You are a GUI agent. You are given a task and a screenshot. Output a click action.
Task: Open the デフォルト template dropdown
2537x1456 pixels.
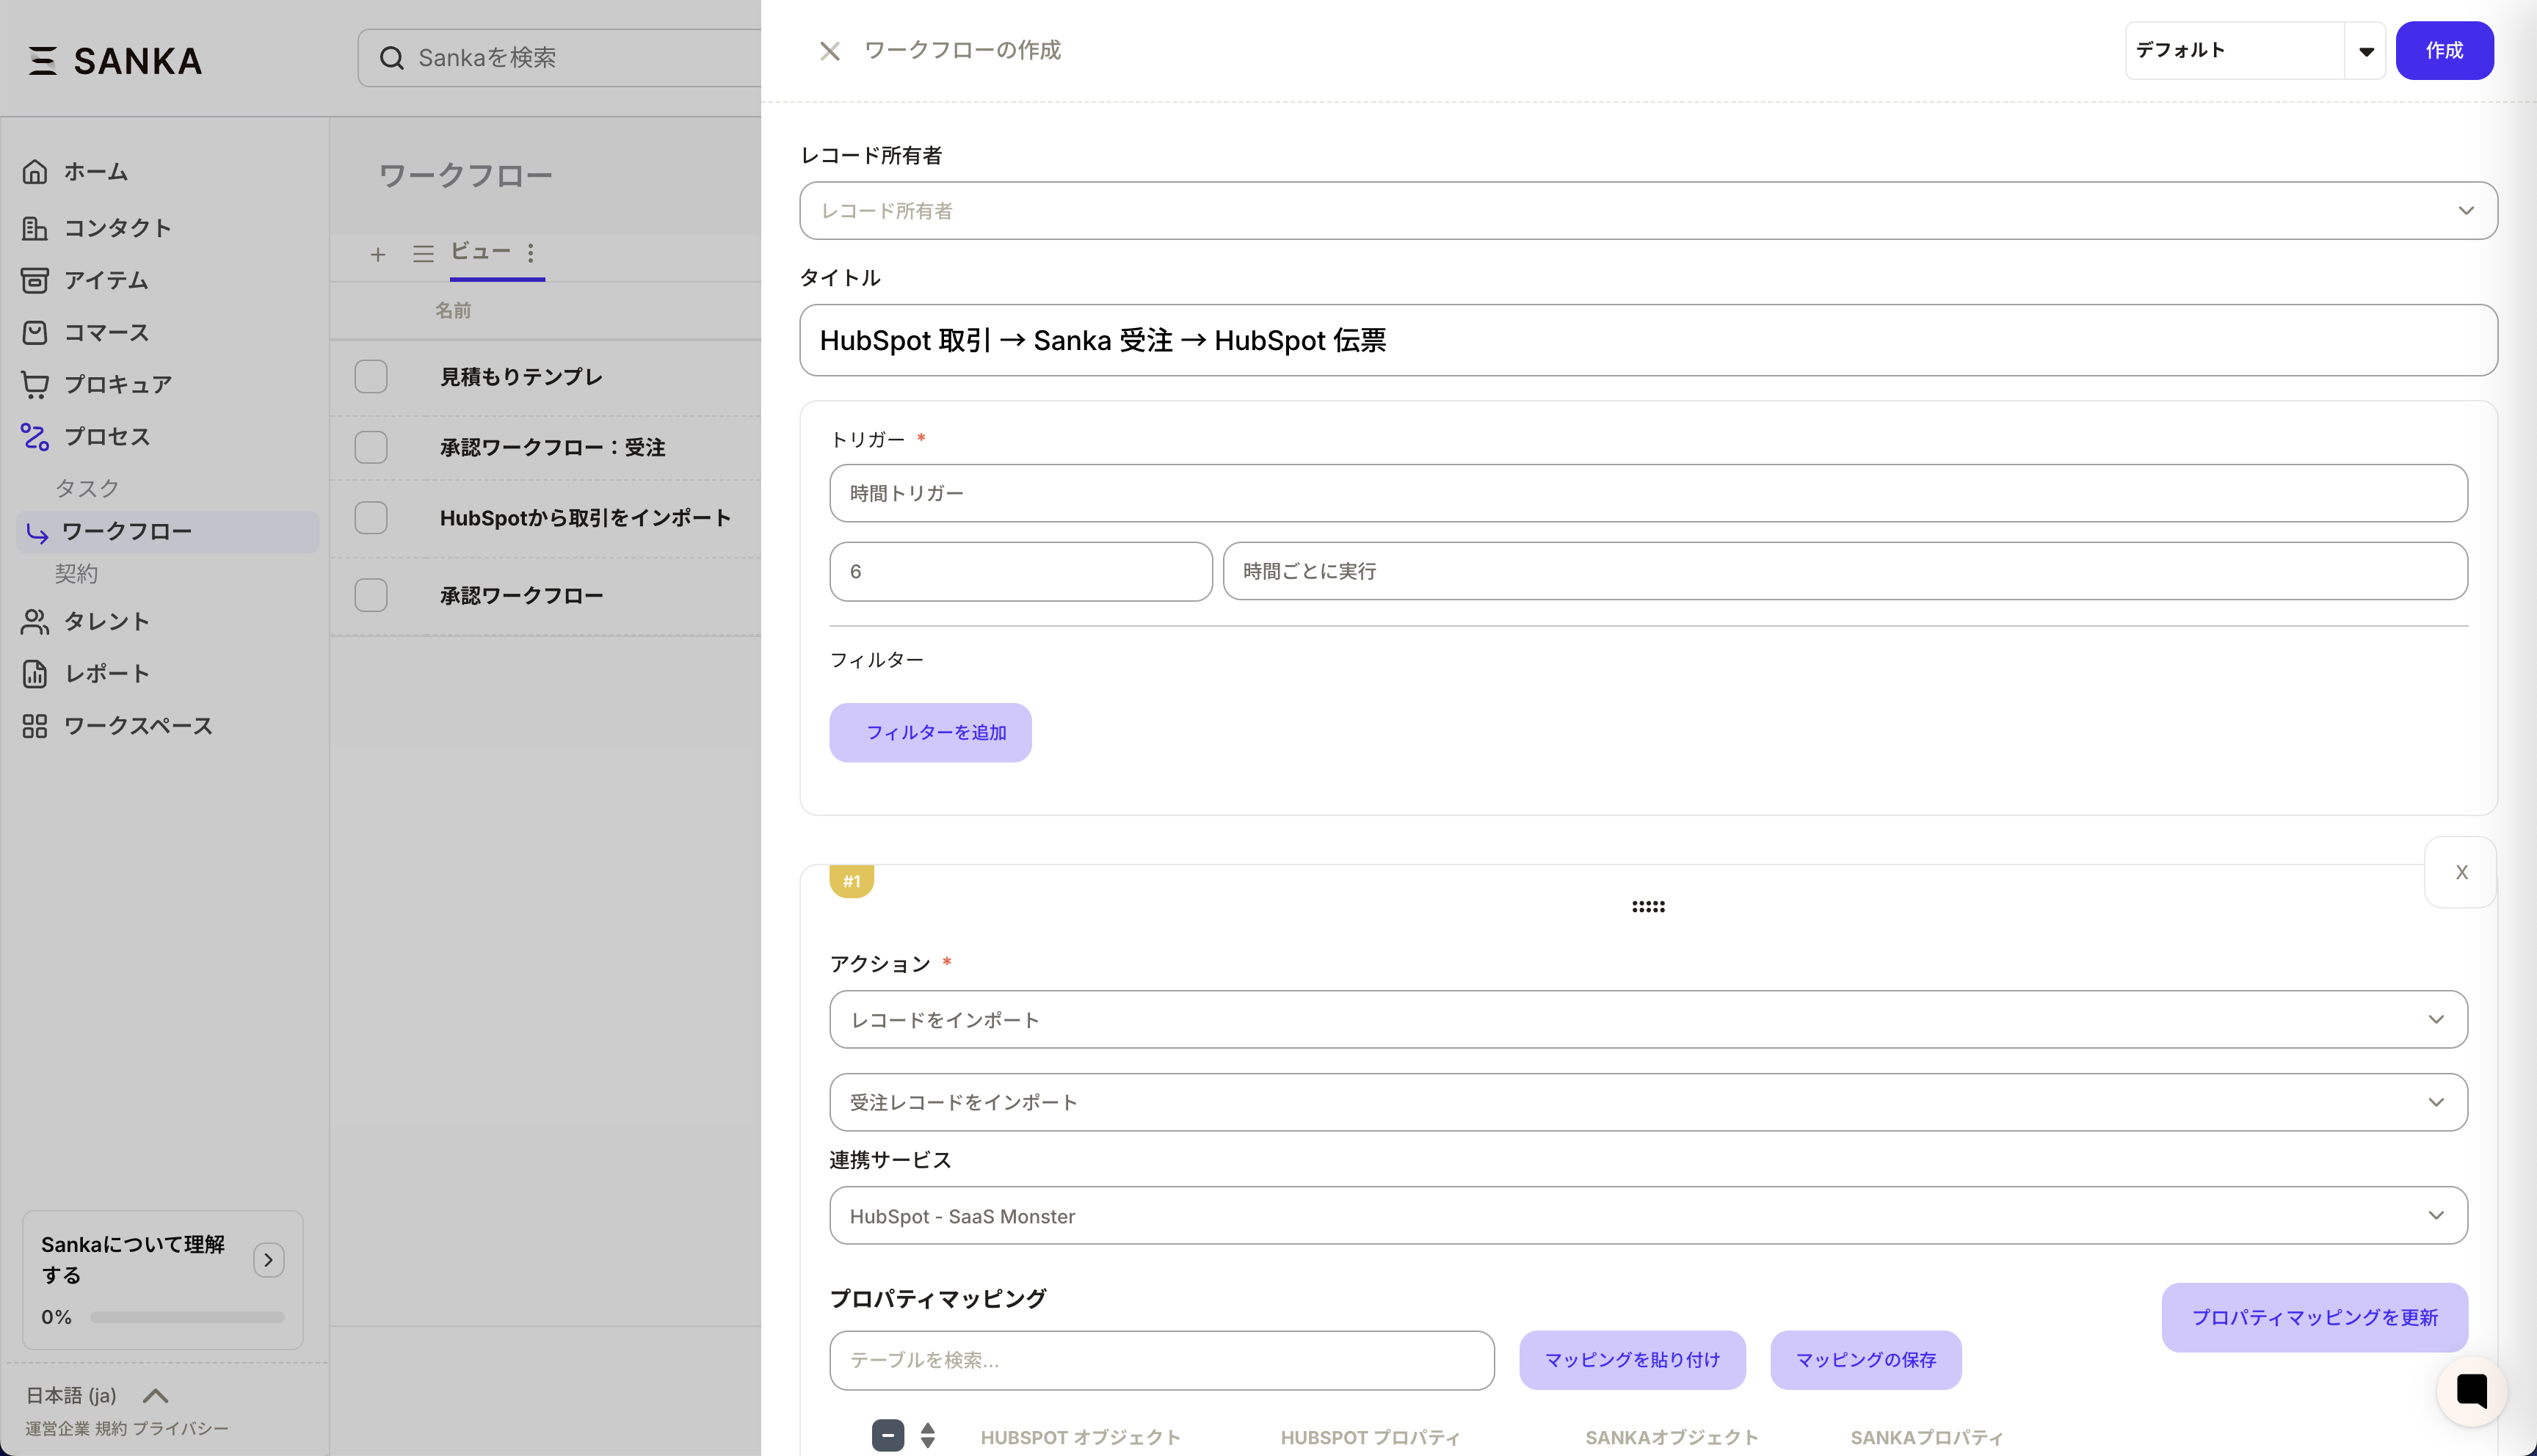tap(2366, 50)
